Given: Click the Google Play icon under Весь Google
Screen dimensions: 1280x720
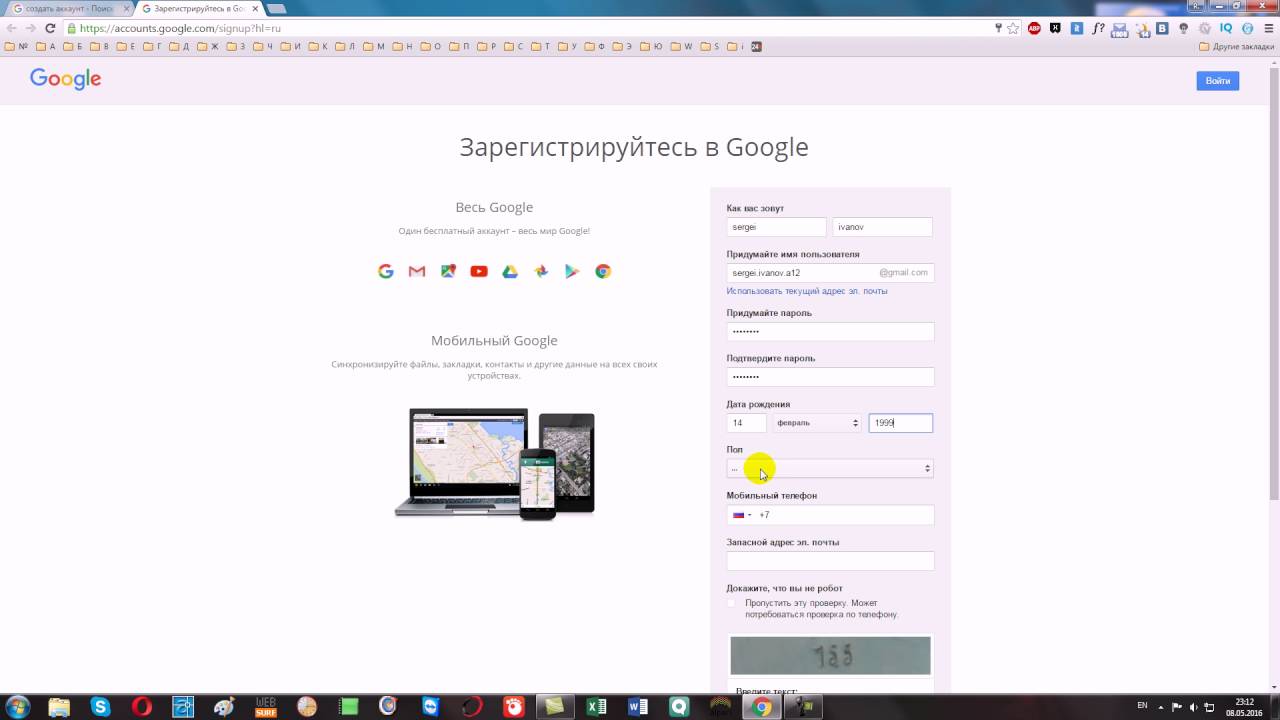Looking at the screenshot, I should (572, 271).
